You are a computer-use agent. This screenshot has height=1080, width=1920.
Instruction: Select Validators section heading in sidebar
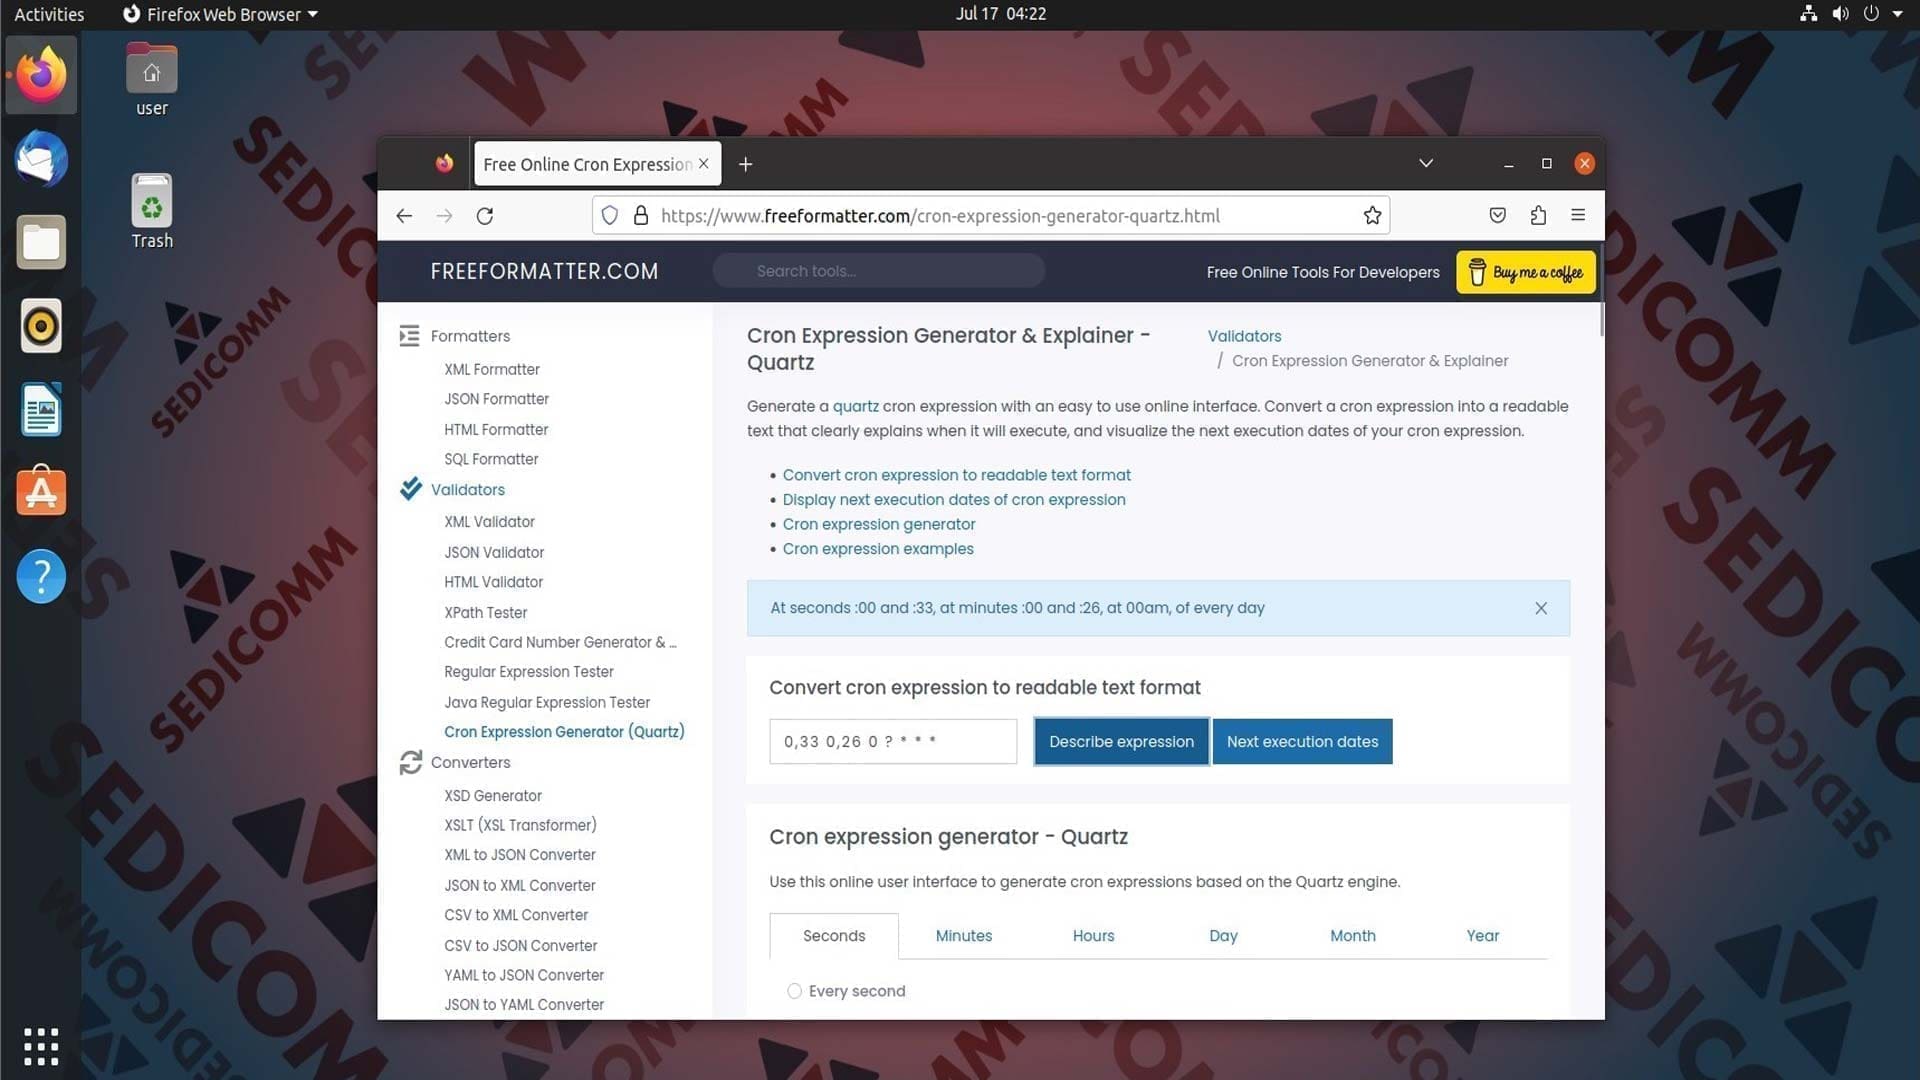click(467, 490)
